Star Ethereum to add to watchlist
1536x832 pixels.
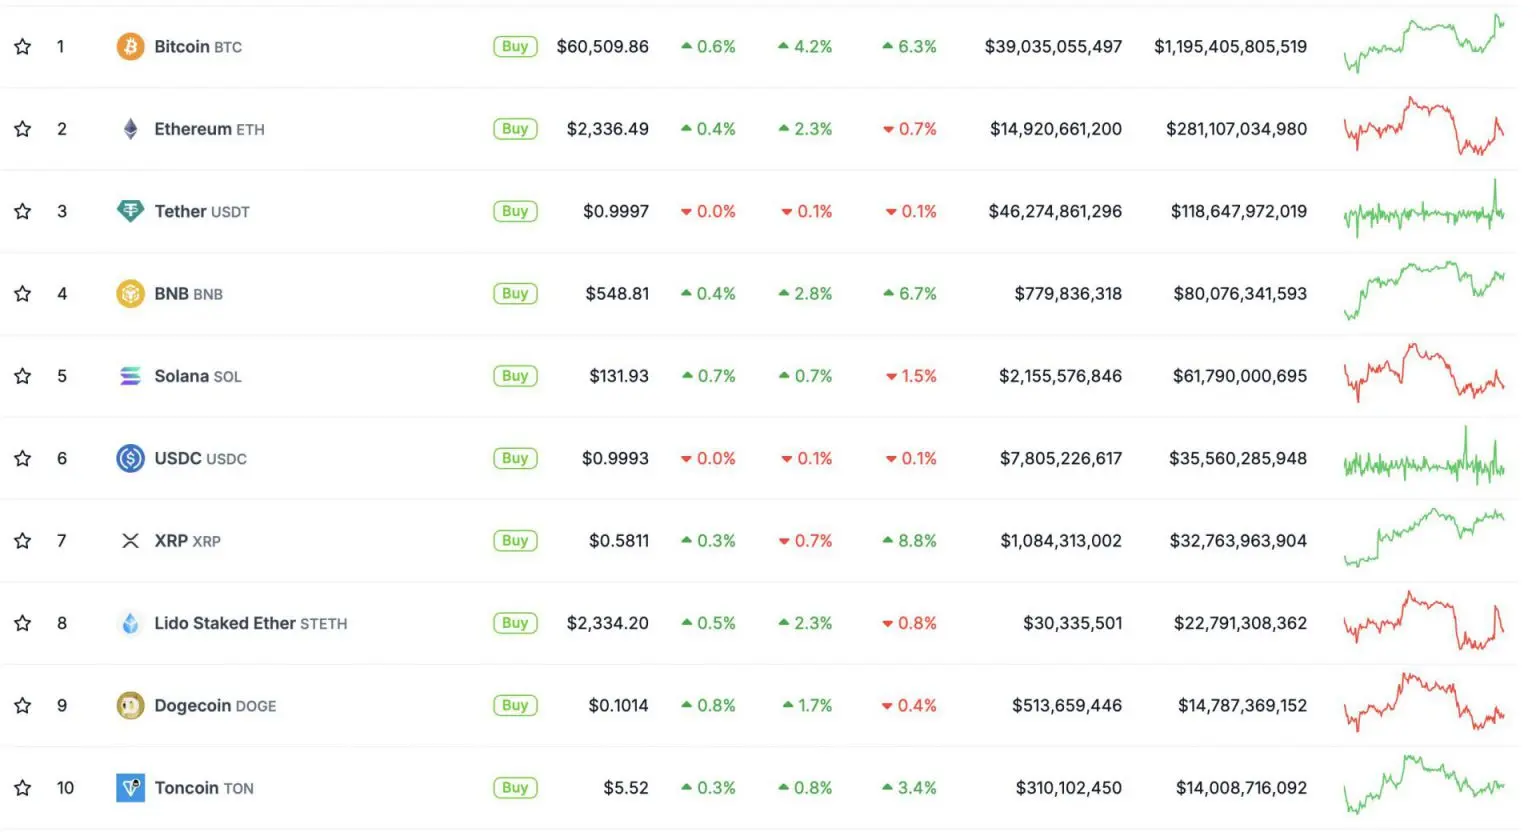coord(22,129)
